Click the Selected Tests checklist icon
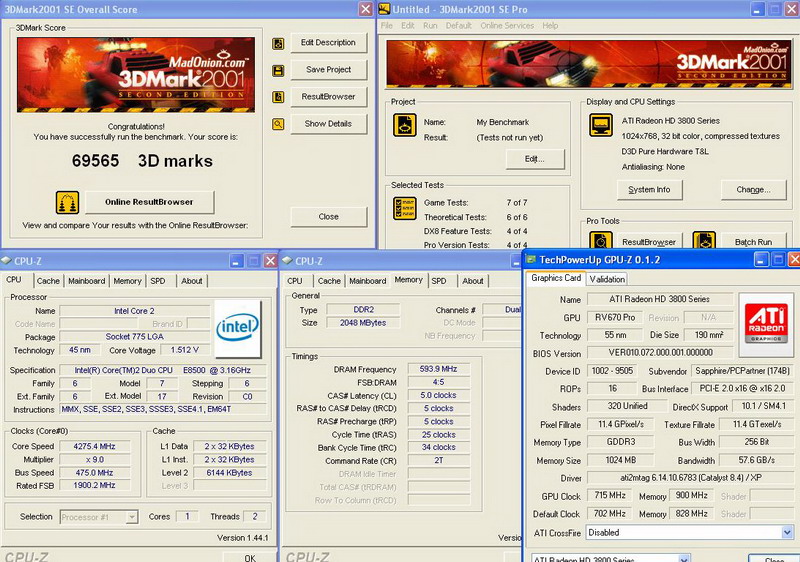Image resolution: width=800 pixels, height=562 pixels. (405, 208)
